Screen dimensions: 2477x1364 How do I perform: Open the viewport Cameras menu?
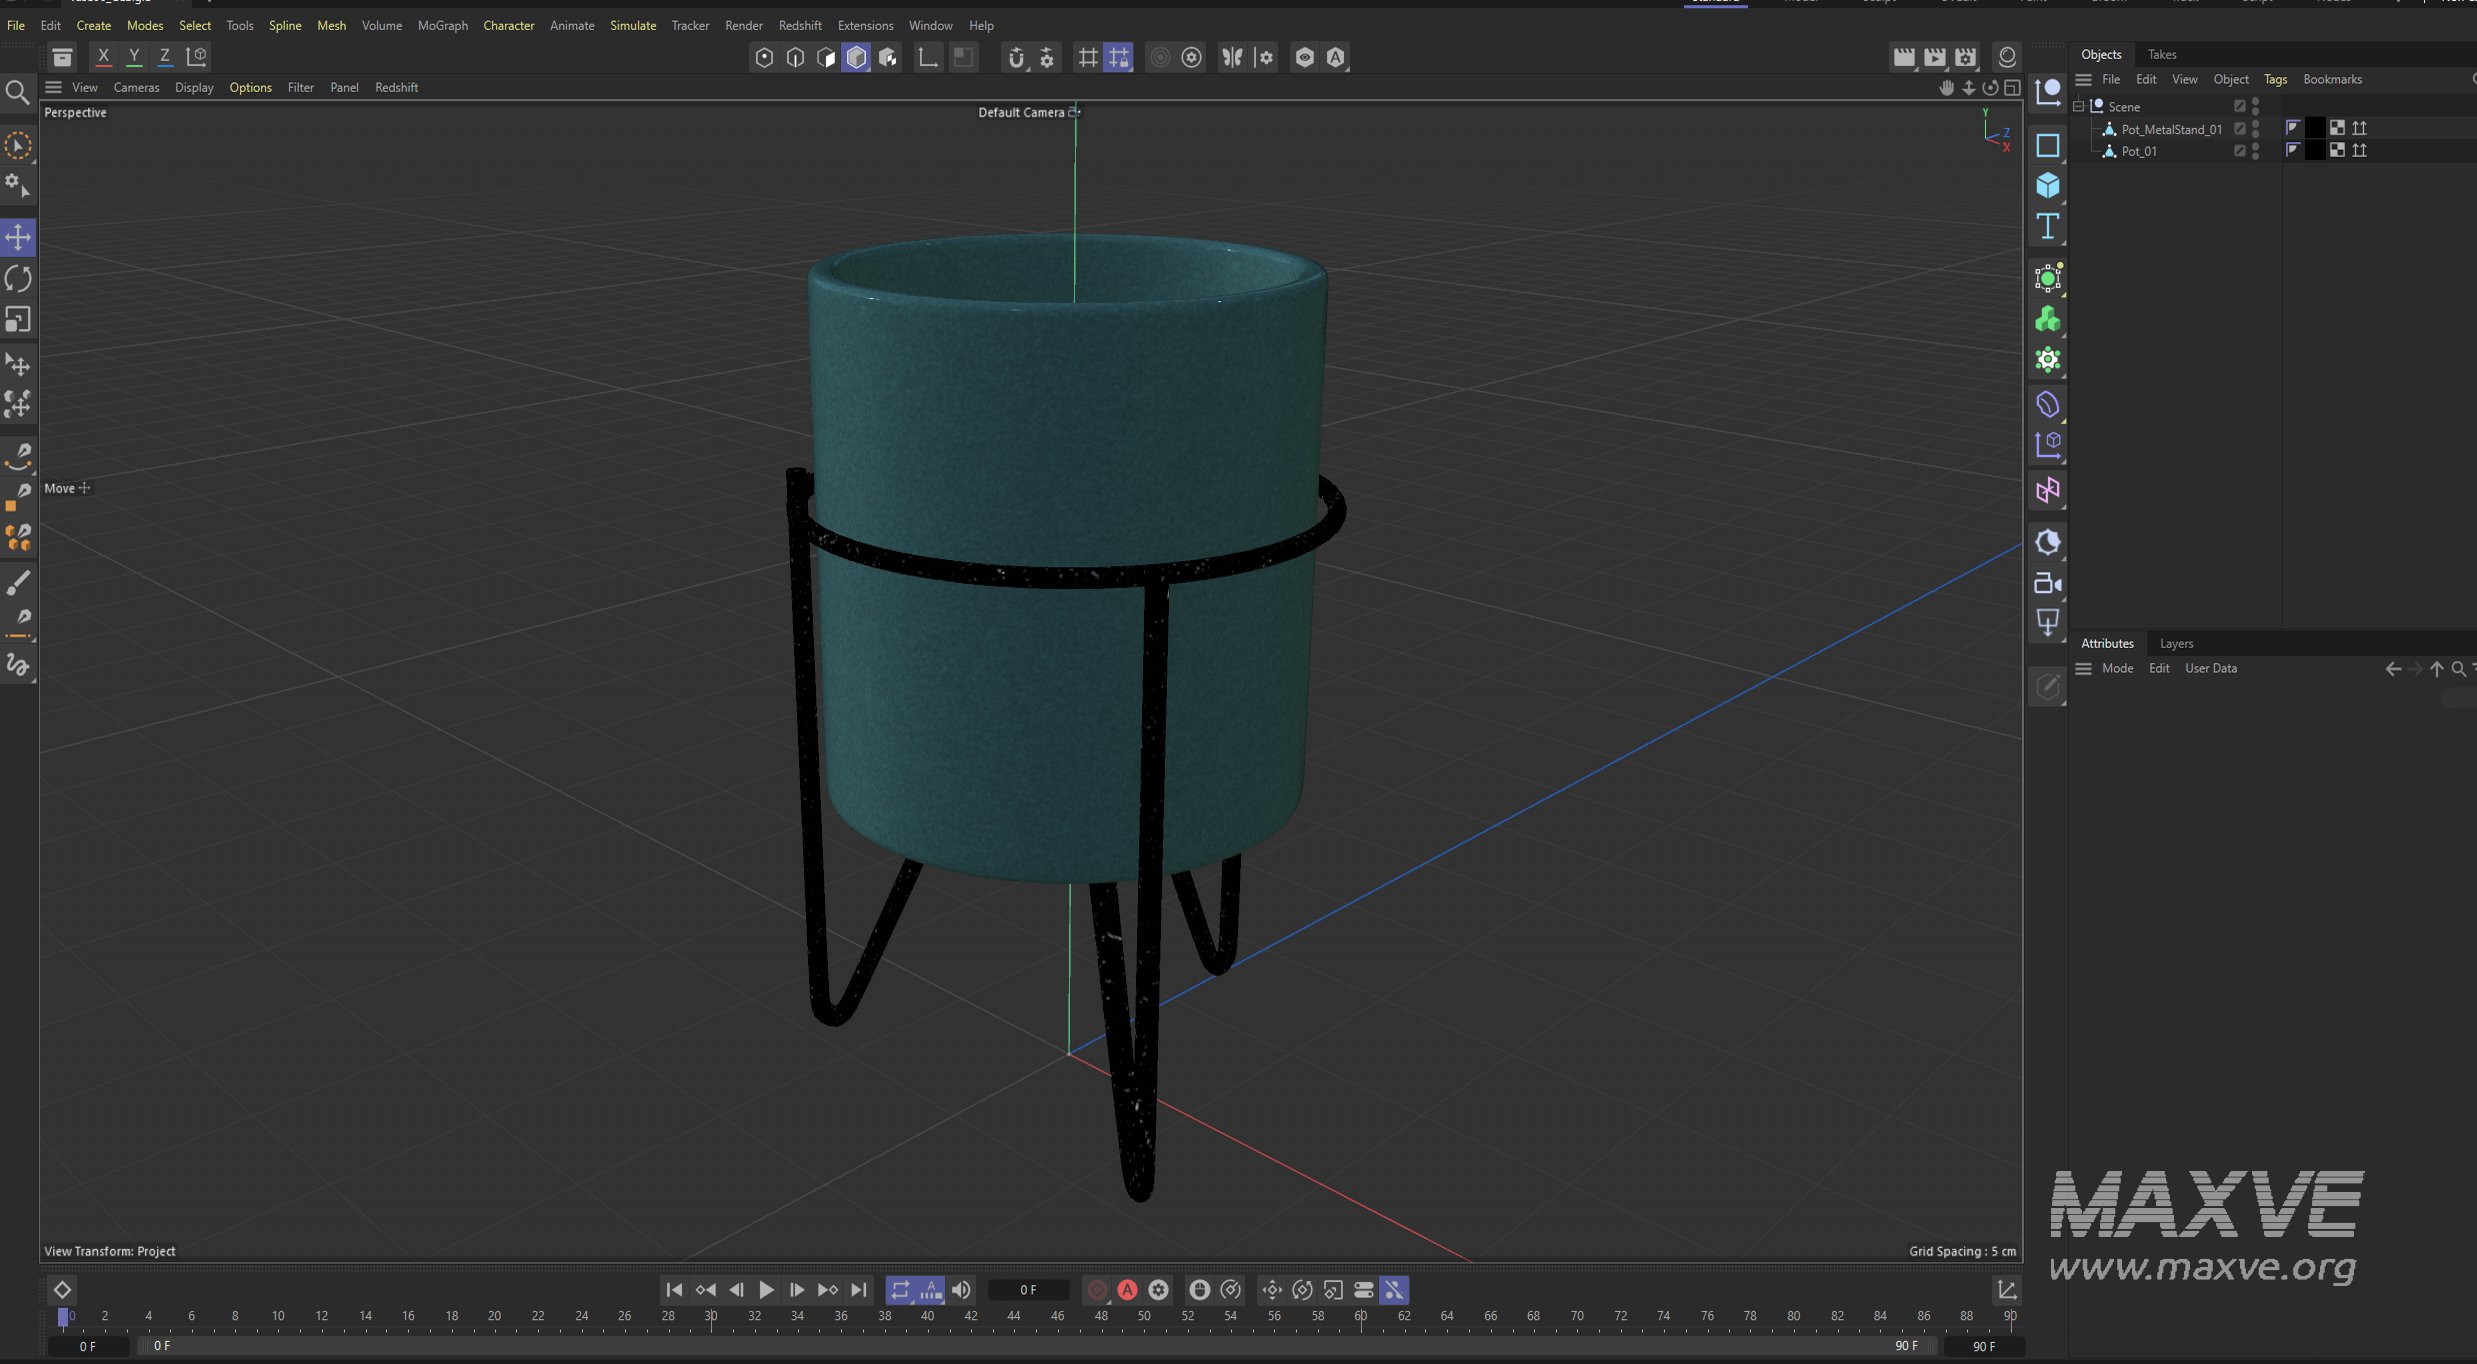tap(136, 87)
